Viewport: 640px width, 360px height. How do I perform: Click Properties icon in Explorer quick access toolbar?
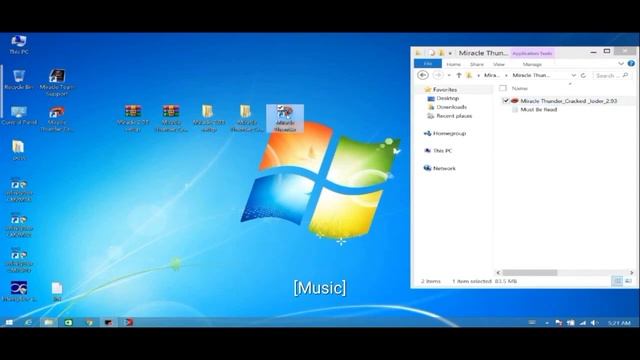click(x=431, y=53)
